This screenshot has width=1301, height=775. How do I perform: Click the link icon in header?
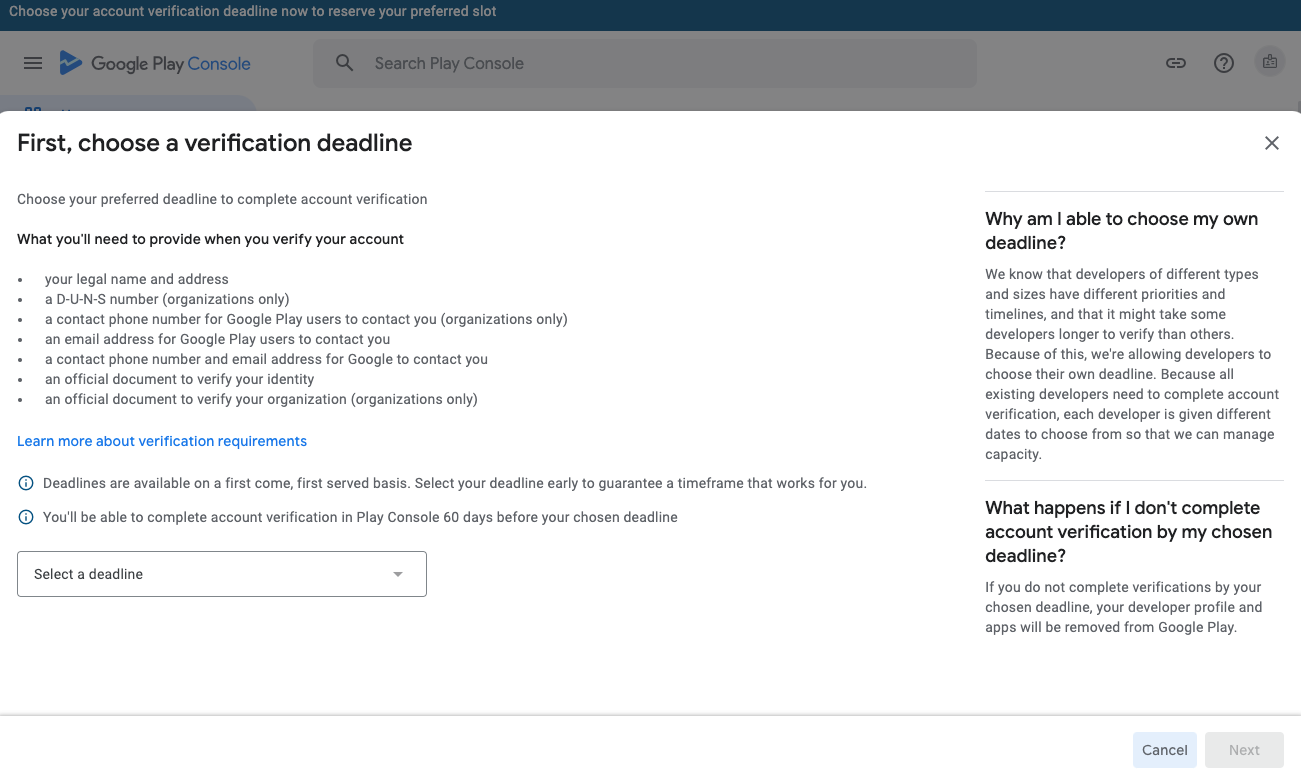tap(1176, 63)
